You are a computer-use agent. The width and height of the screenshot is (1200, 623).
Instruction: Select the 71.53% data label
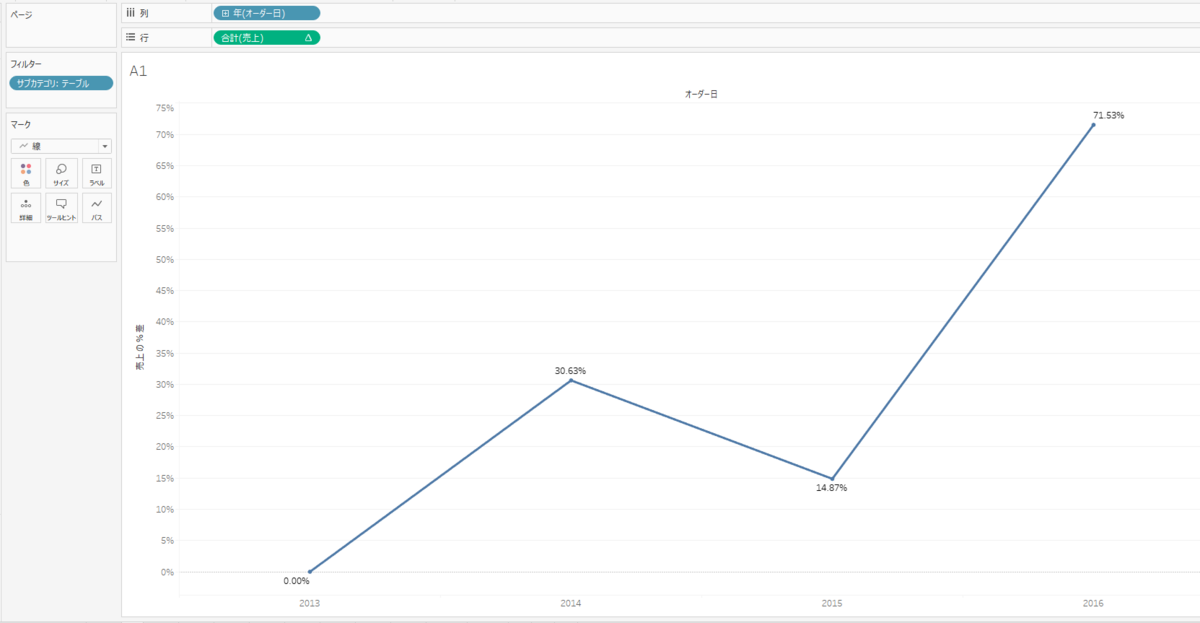1109,114
